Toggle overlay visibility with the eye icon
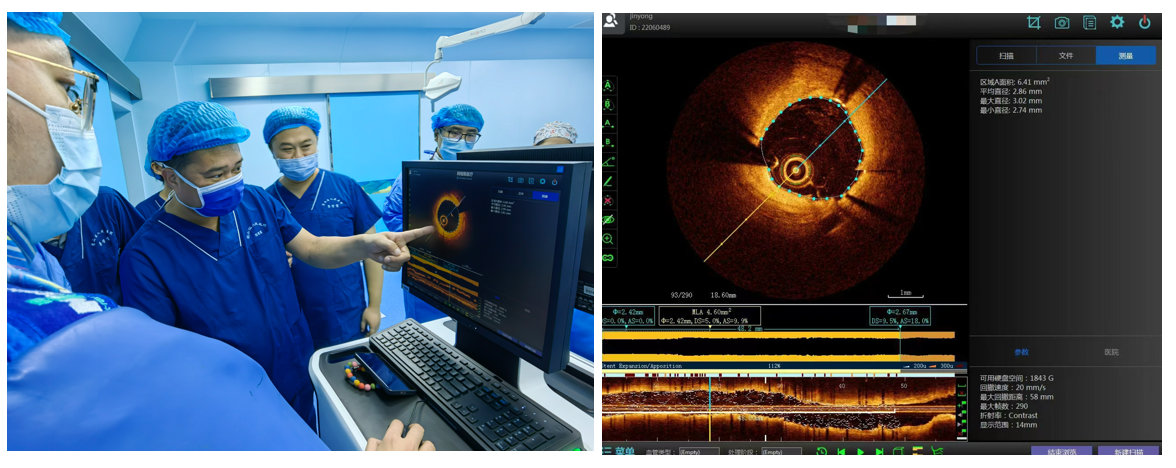 608,219
